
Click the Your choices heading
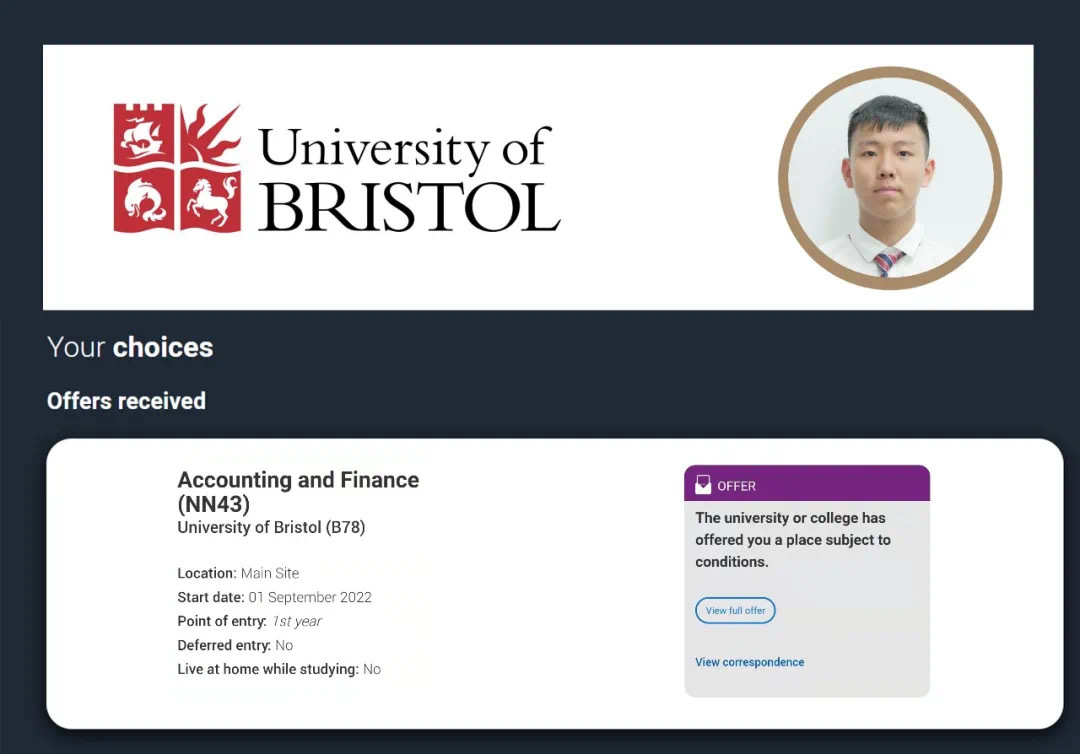coord(130,347)
